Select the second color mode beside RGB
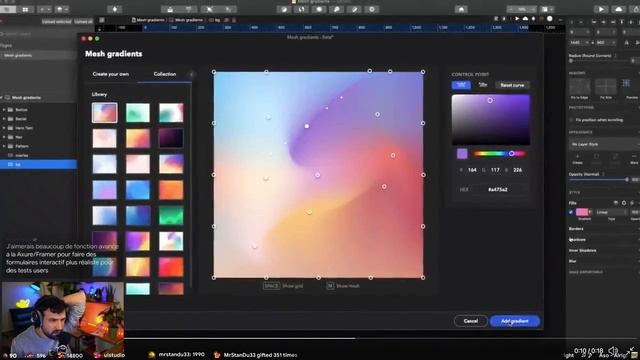 [483, 85]
